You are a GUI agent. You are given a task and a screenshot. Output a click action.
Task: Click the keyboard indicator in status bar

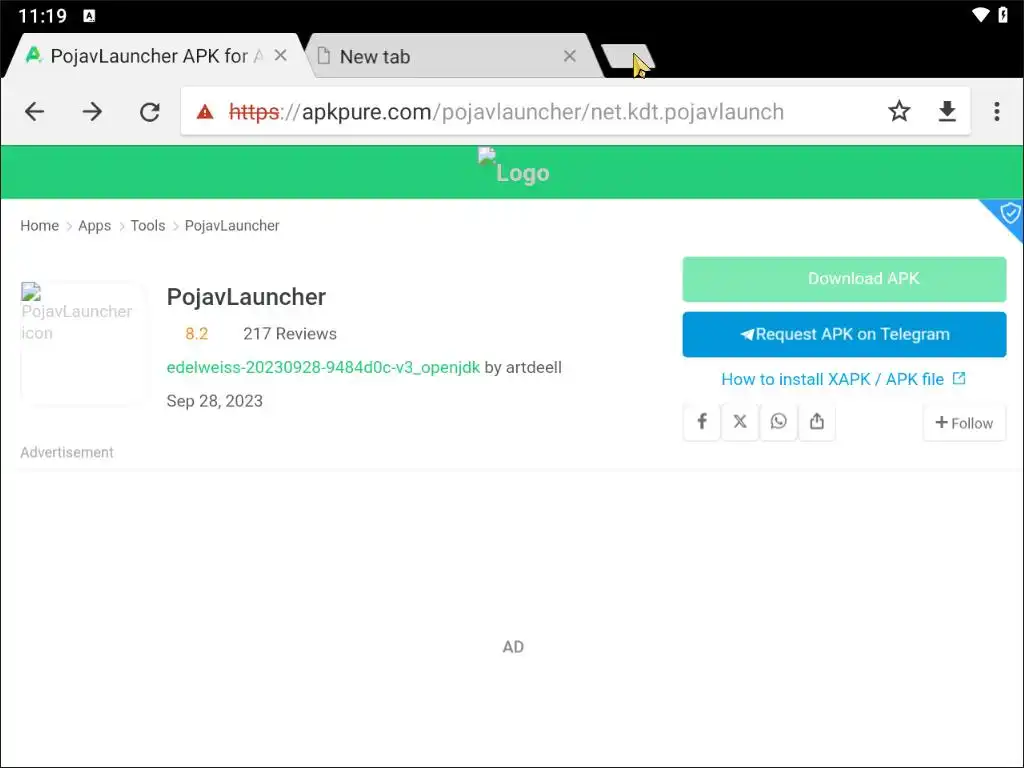click(89, 16)
